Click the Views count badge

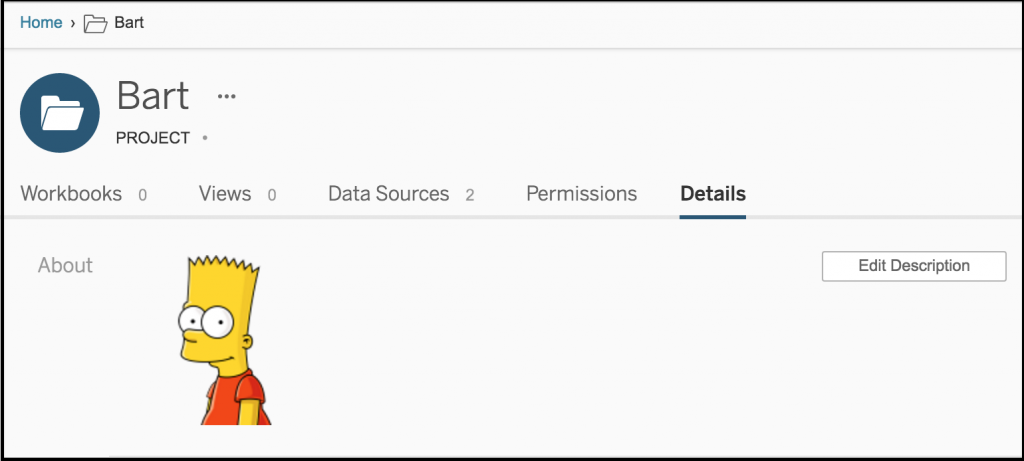[x=272, y=195]
